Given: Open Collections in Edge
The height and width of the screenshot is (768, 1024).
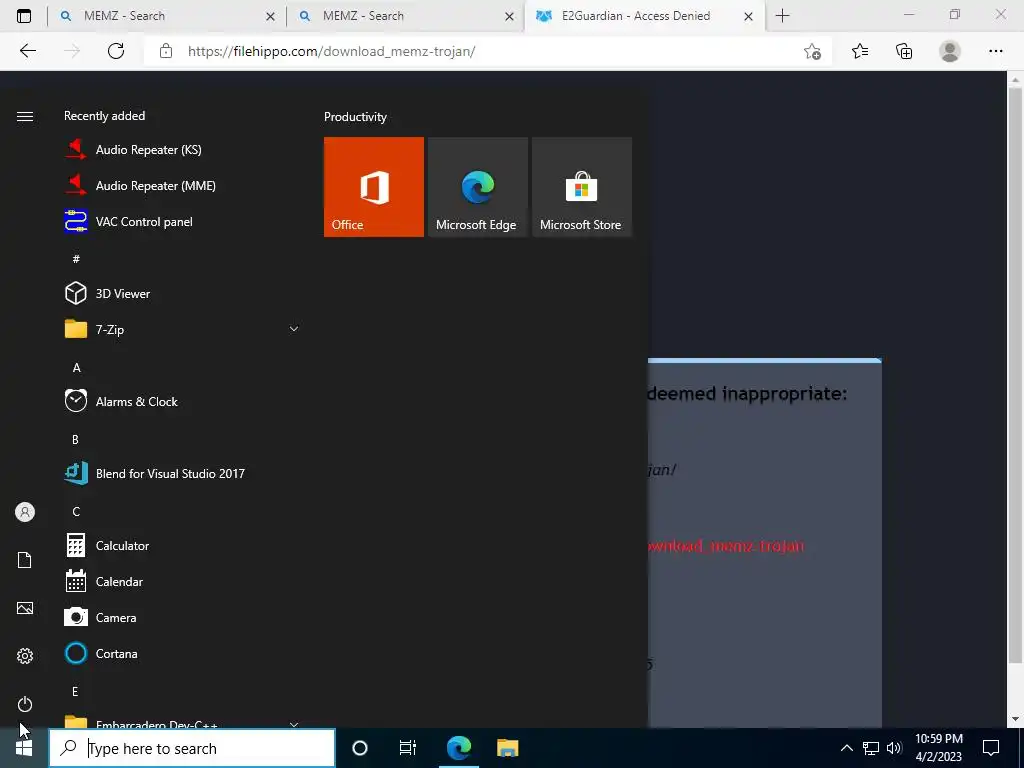Looking at the screenshot, I should point(904,51).
